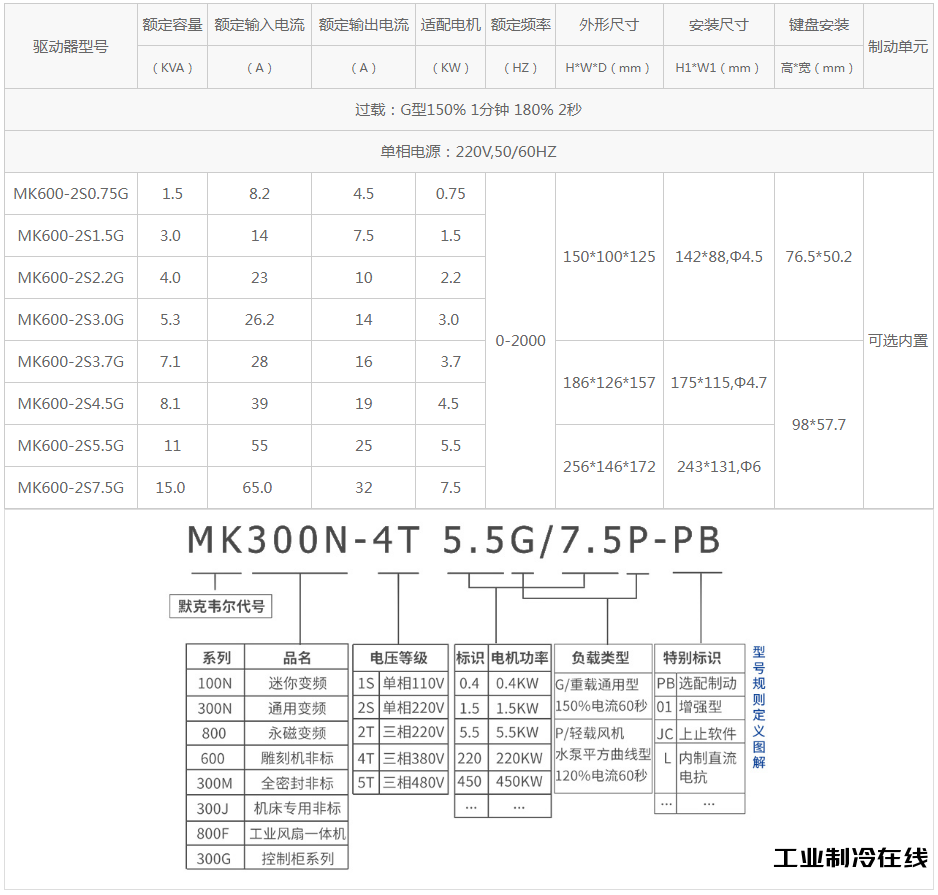The width and height of the screenshot is (938, 895).
Task: Click the 驱动器型号 column header
Action: coord(71,46)
